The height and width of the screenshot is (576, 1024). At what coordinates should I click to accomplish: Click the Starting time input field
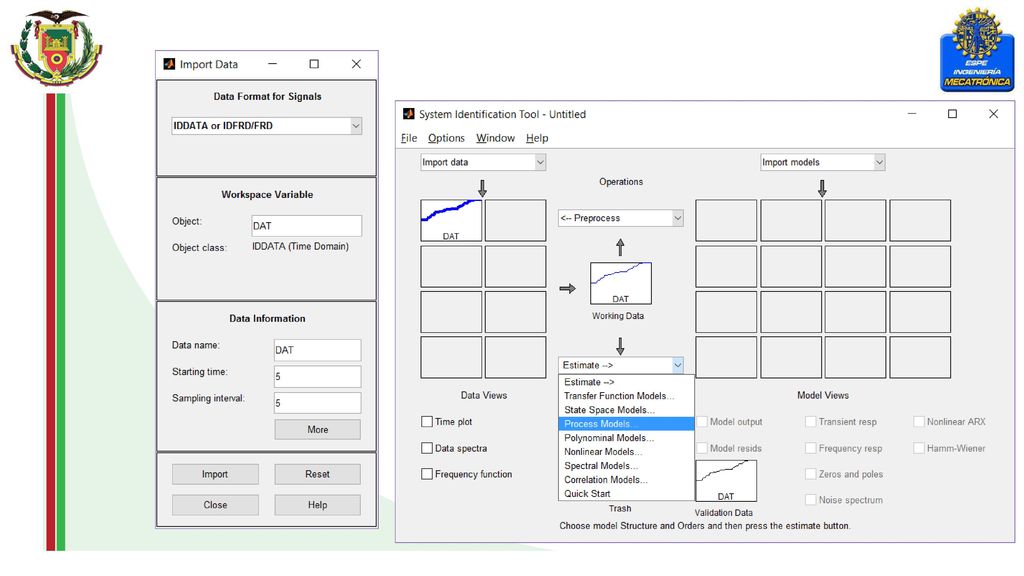pyautogui.click(x=317, y=377)
